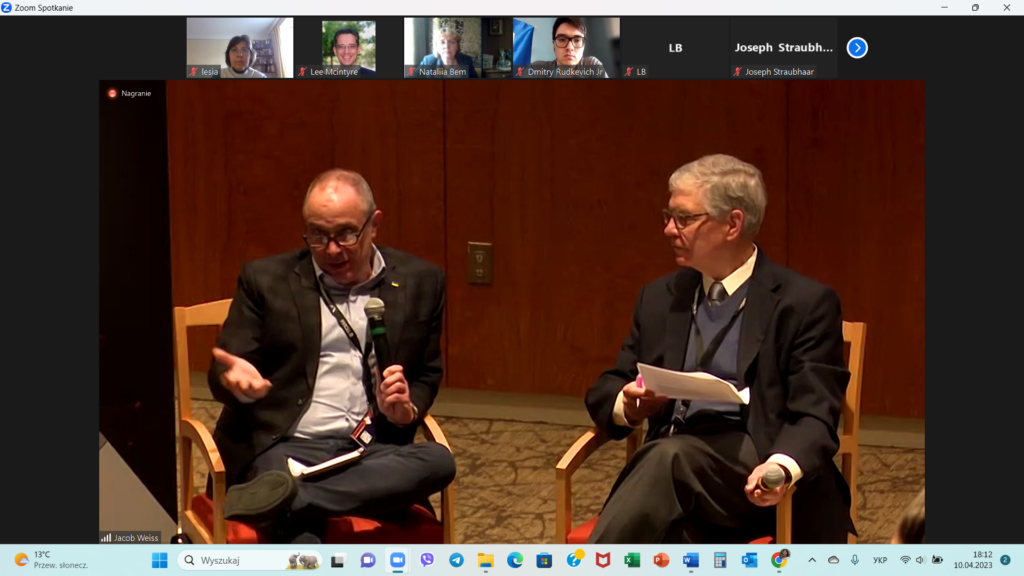The height and width of the screenshot is (576, 1024).
Task: Click the Joseph Straubhaar participant tile
Action: 783,47
